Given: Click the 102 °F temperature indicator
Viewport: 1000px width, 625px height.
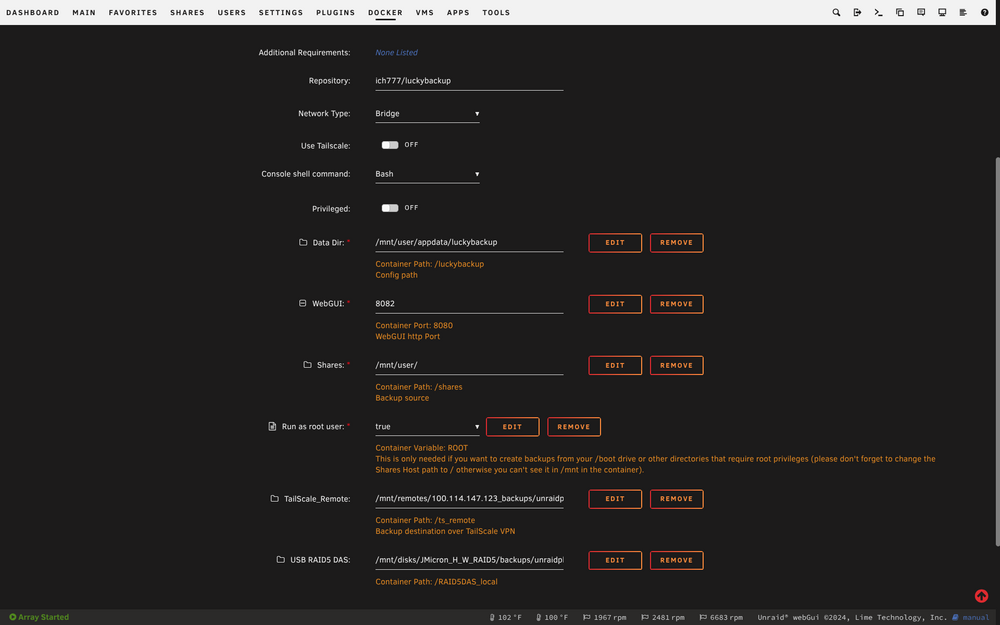Looking at the screenshot, I should [505, 617].
